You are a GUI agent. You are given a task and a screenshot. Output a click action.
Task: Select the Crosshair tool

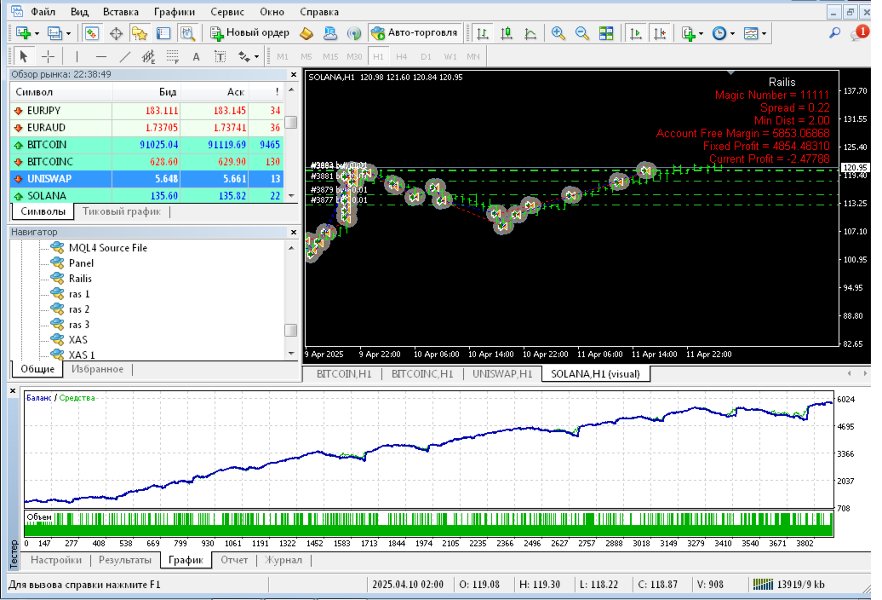pos(48,57)
